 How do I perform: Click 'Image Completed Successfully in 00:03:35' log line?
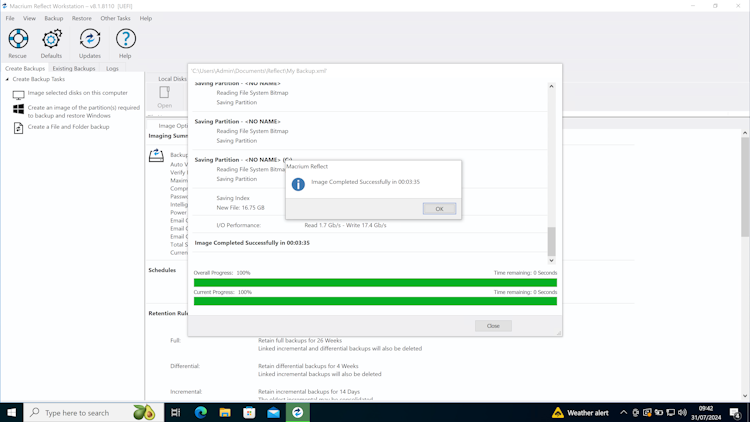click(x=252, y=243)
